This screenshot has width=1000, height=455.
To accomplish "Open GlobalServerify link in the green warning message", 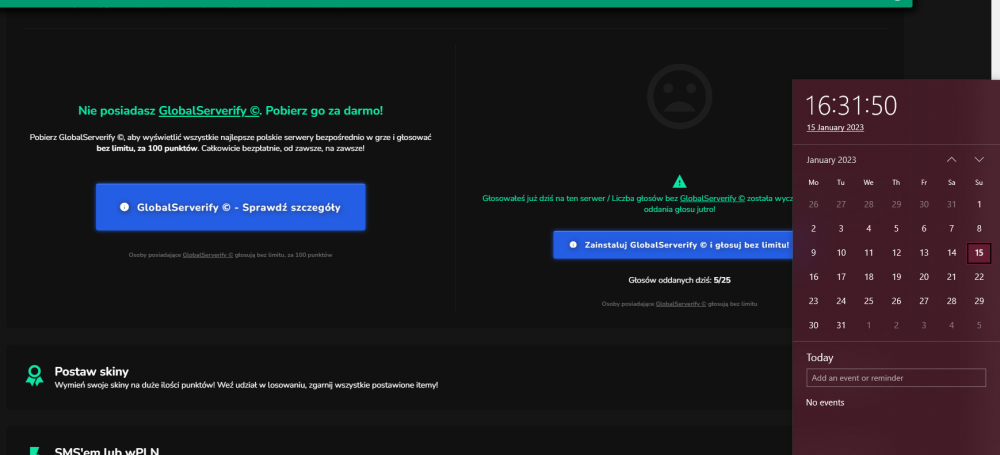I will [712, 198].
